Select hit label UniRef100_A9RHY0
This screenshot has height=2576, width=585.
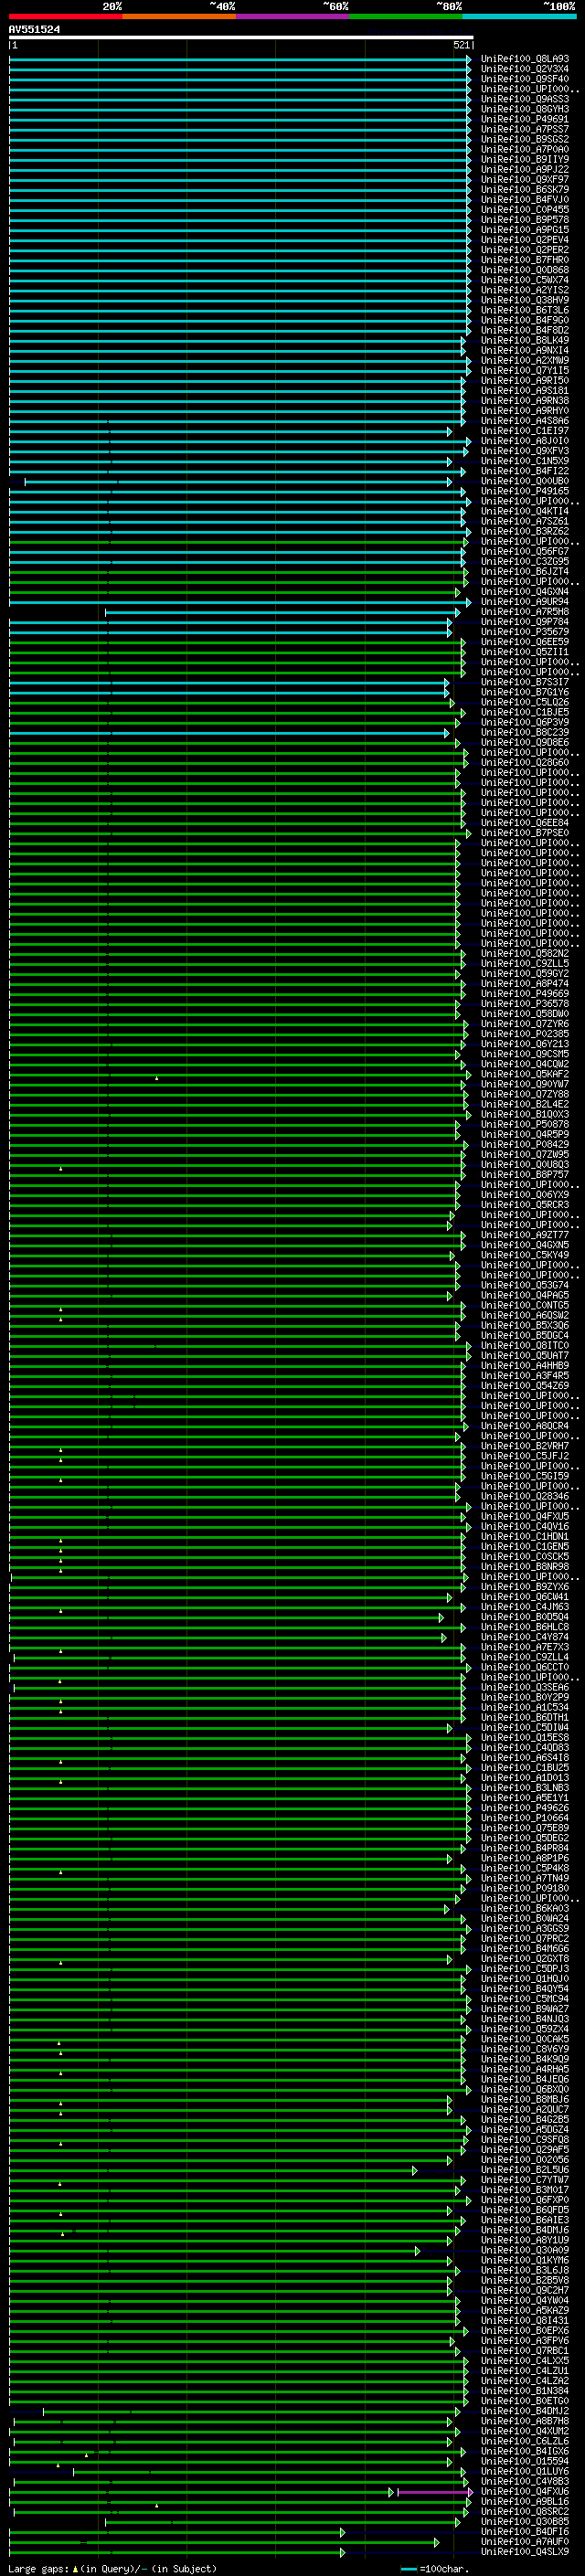coord(525,411)
